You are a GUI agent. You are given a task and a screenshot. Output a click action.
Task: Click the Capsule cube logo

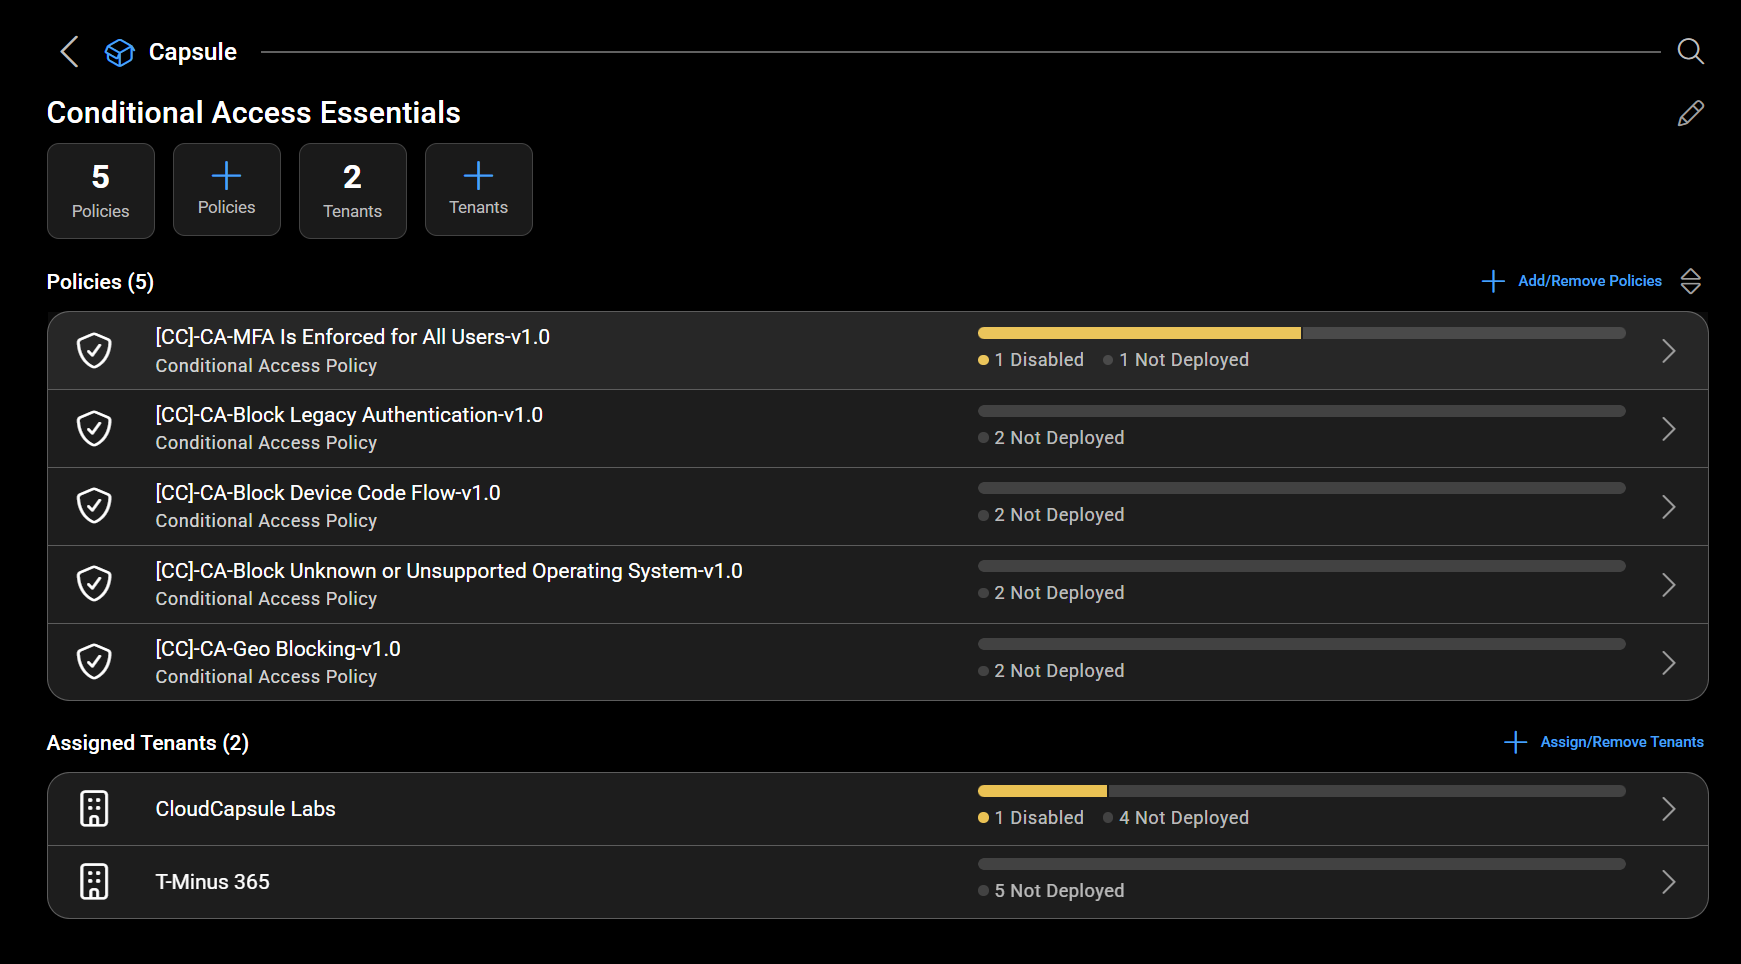[120, 52]
